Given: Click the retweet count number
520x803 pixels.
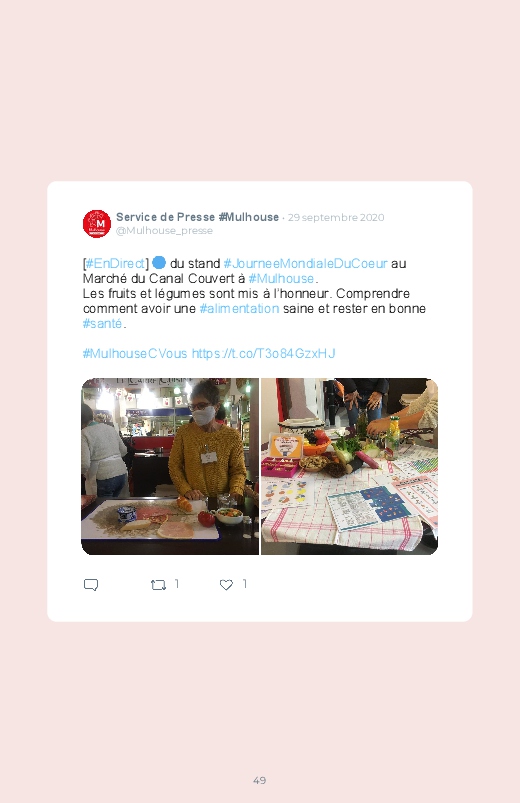Looking at the screenshot, I should [x=177, y=584].
